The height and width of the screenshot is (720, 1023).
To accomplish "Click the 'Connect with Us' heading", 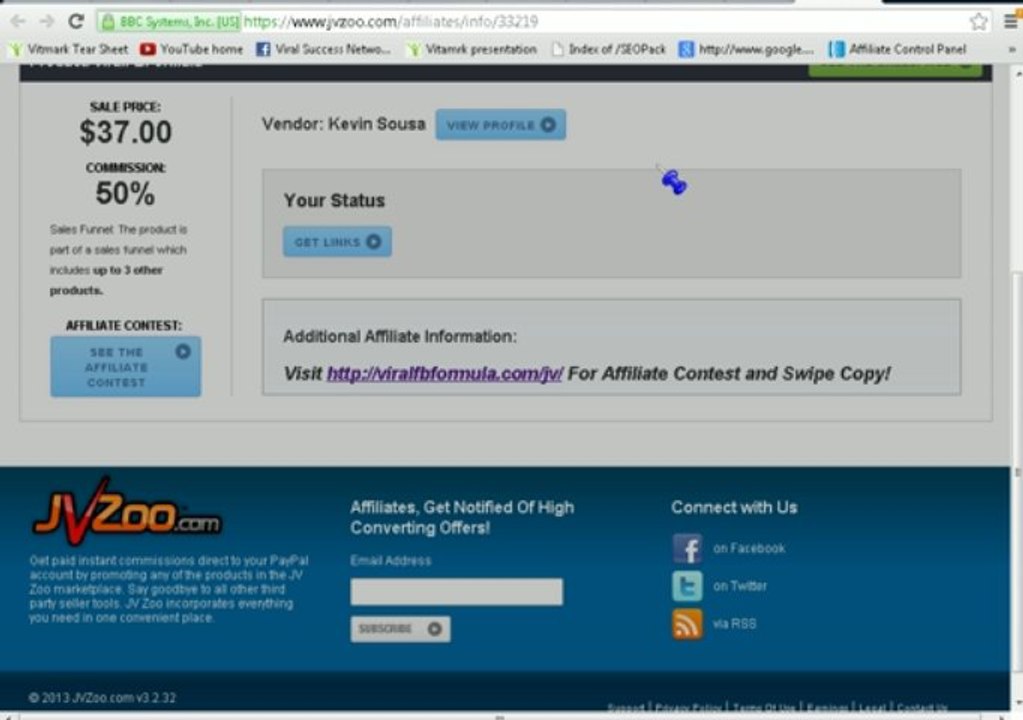I will (734, 507).
